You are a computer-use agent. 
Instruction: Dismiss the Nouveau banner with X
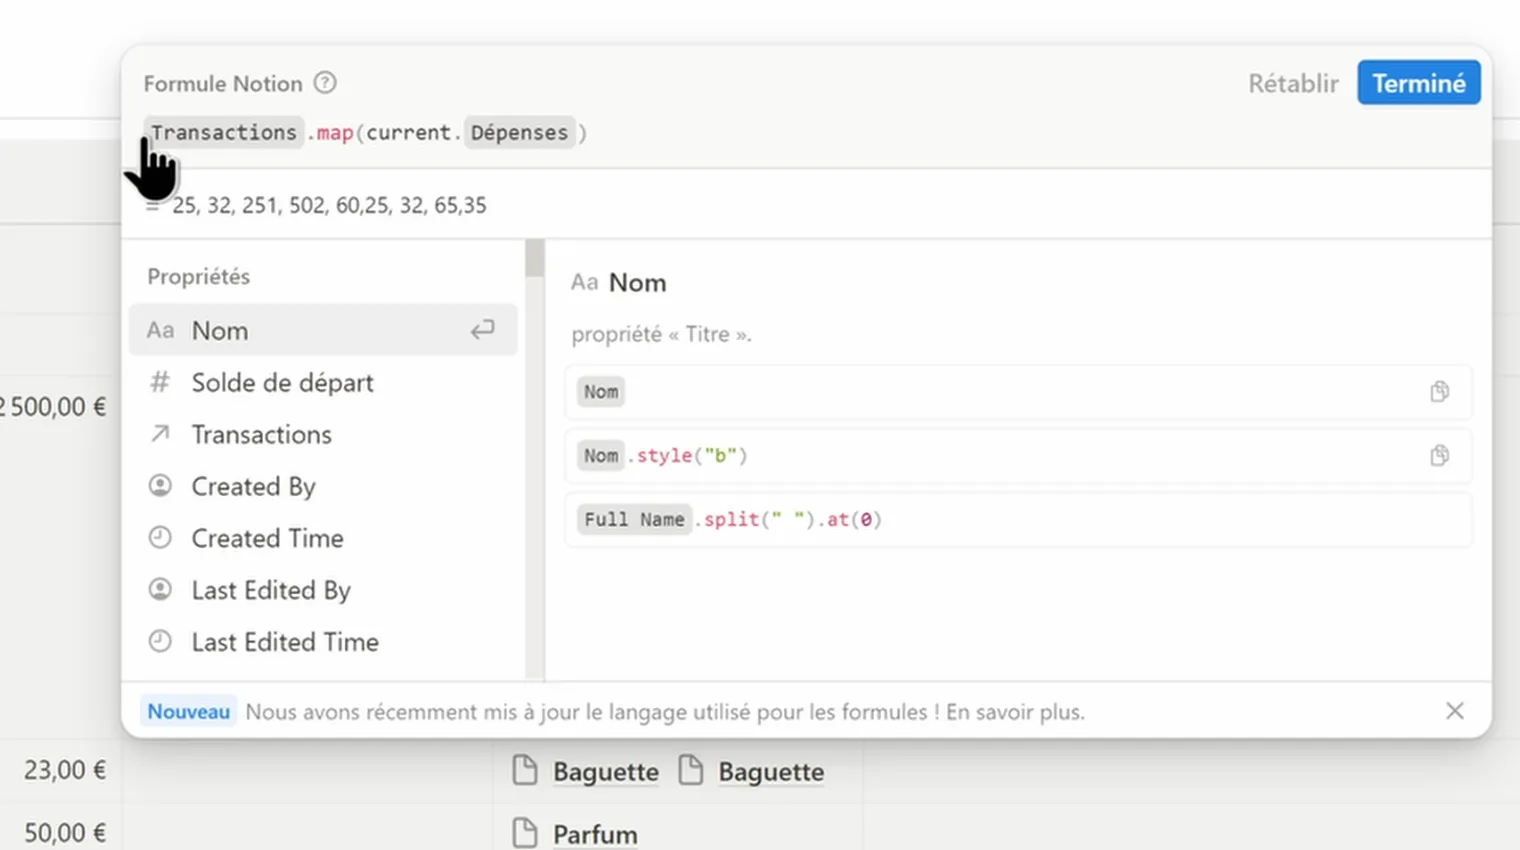pyautogui.click(x=1454, y=711)
